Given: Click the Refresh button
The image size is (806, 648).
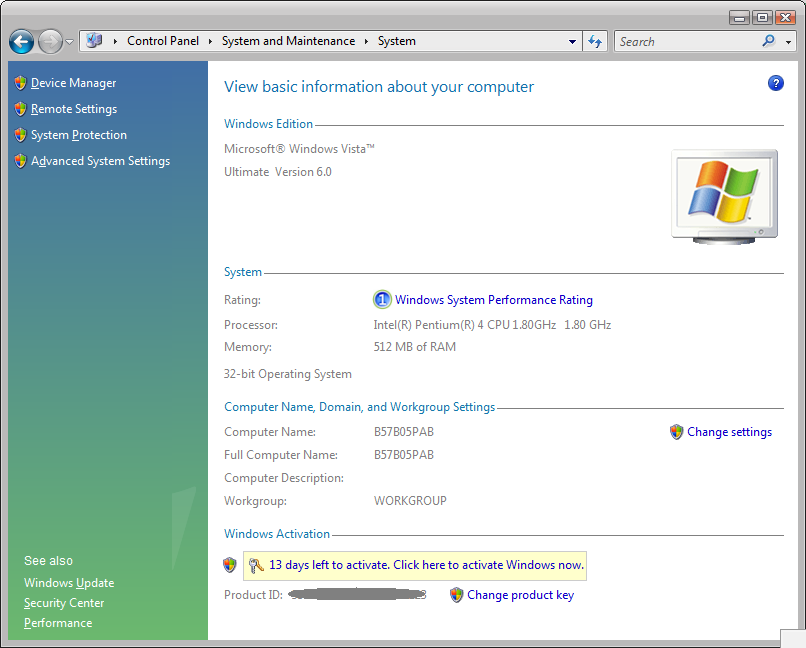Looking at the screenshot, I should point(595,41).
